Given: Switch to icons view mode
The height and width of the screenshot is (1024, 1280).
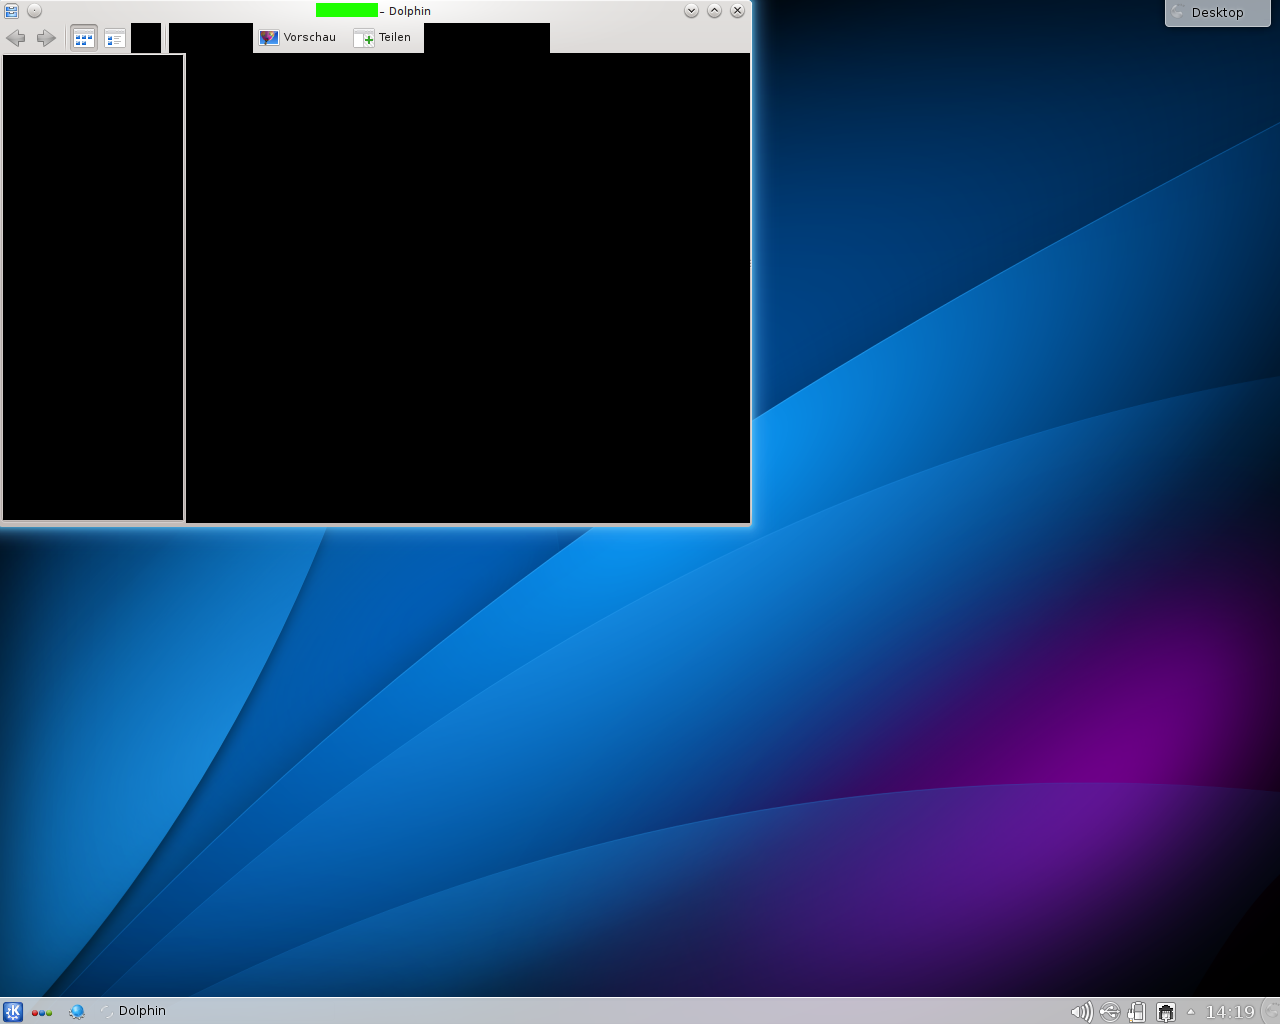Looking at the screenshot, I should tap(84, 39).
